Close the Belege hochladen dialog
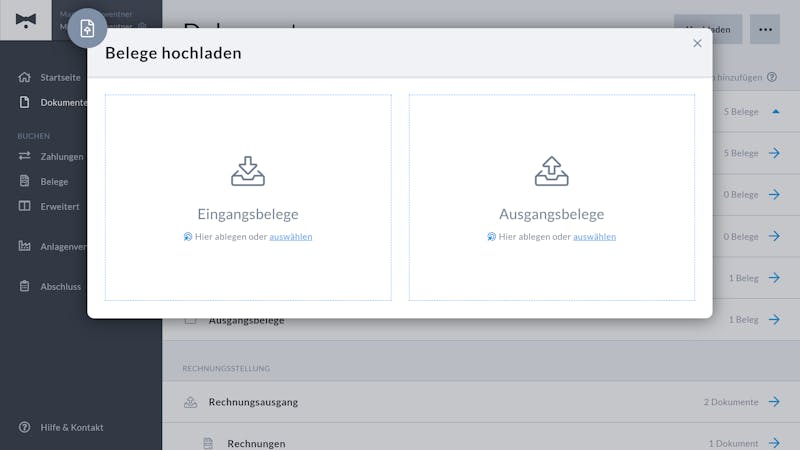The image size is (800, 450). [697, 43]
